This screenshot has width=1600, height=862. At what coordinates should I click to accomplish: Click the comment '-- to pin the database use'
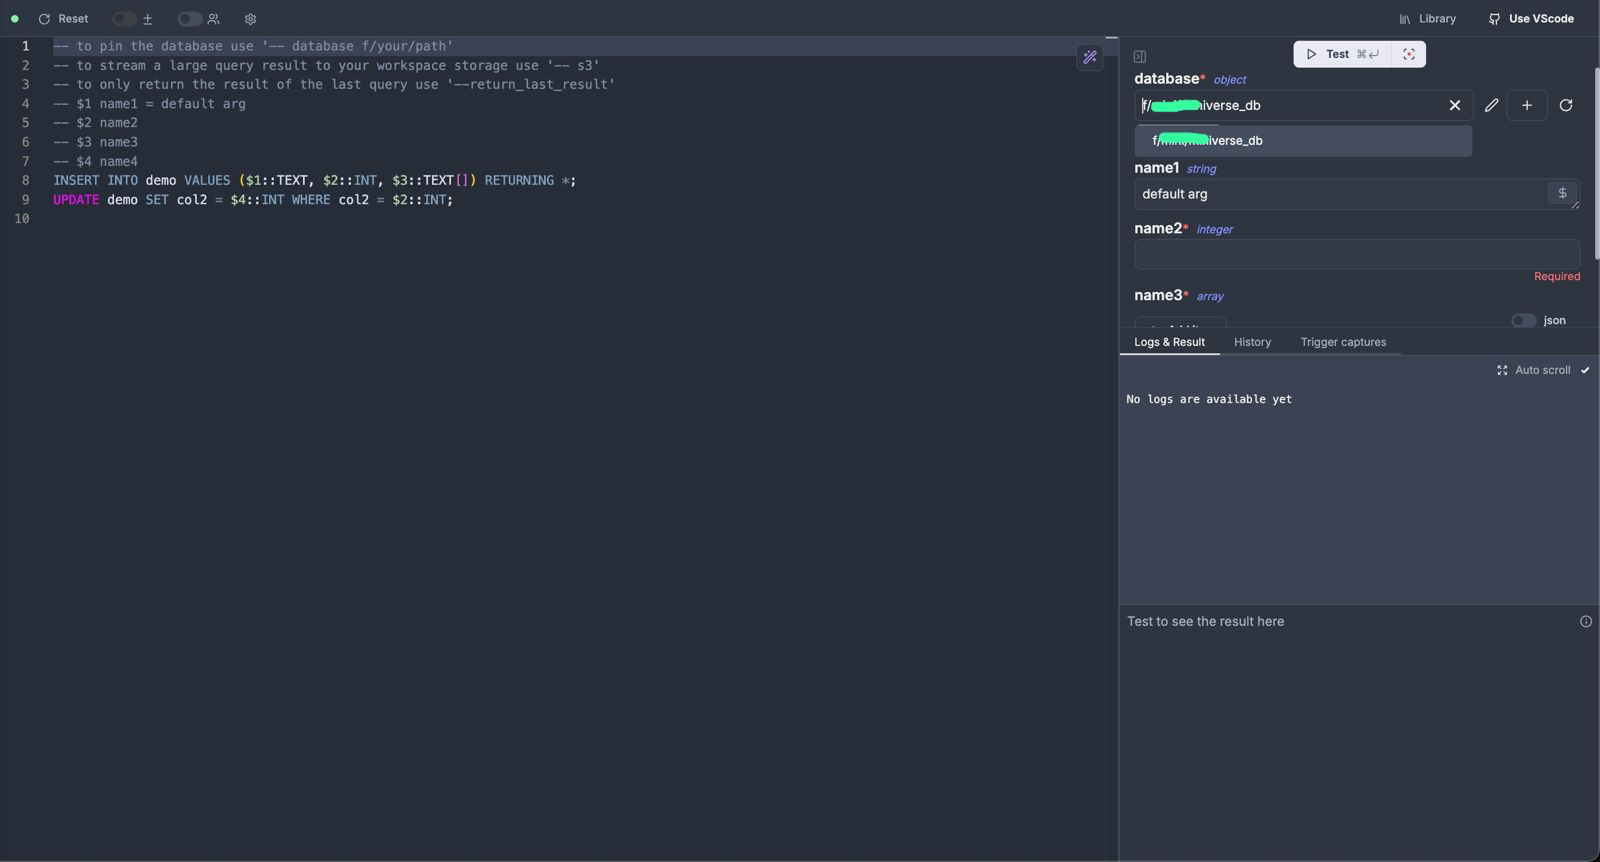pos(253,46)
